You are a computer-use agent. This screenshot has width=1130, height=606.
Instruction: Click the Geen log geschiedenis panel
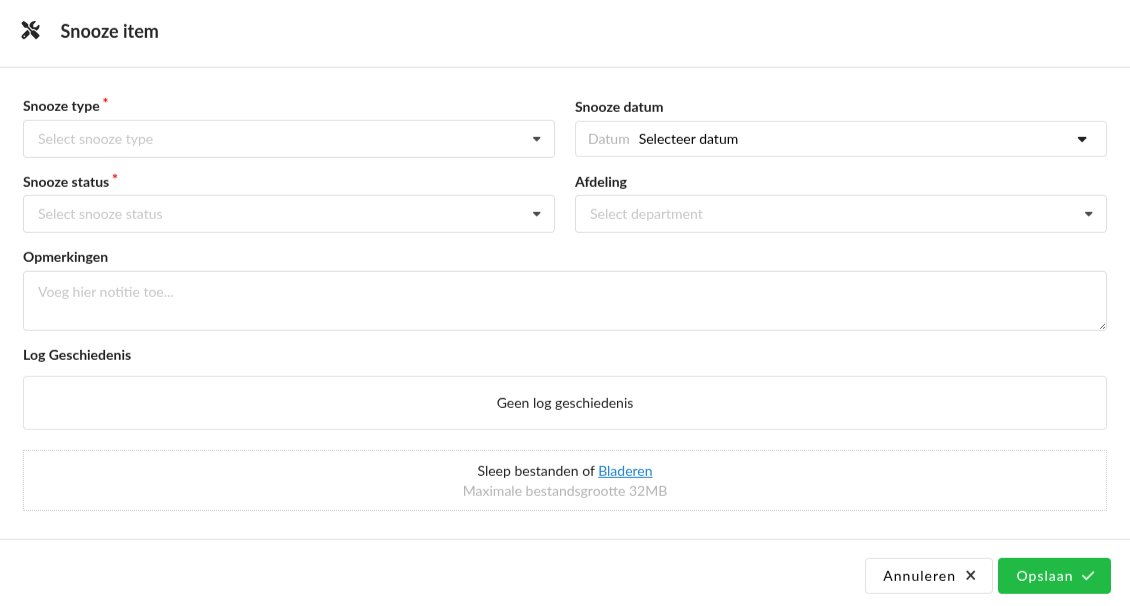coord(564,403)
